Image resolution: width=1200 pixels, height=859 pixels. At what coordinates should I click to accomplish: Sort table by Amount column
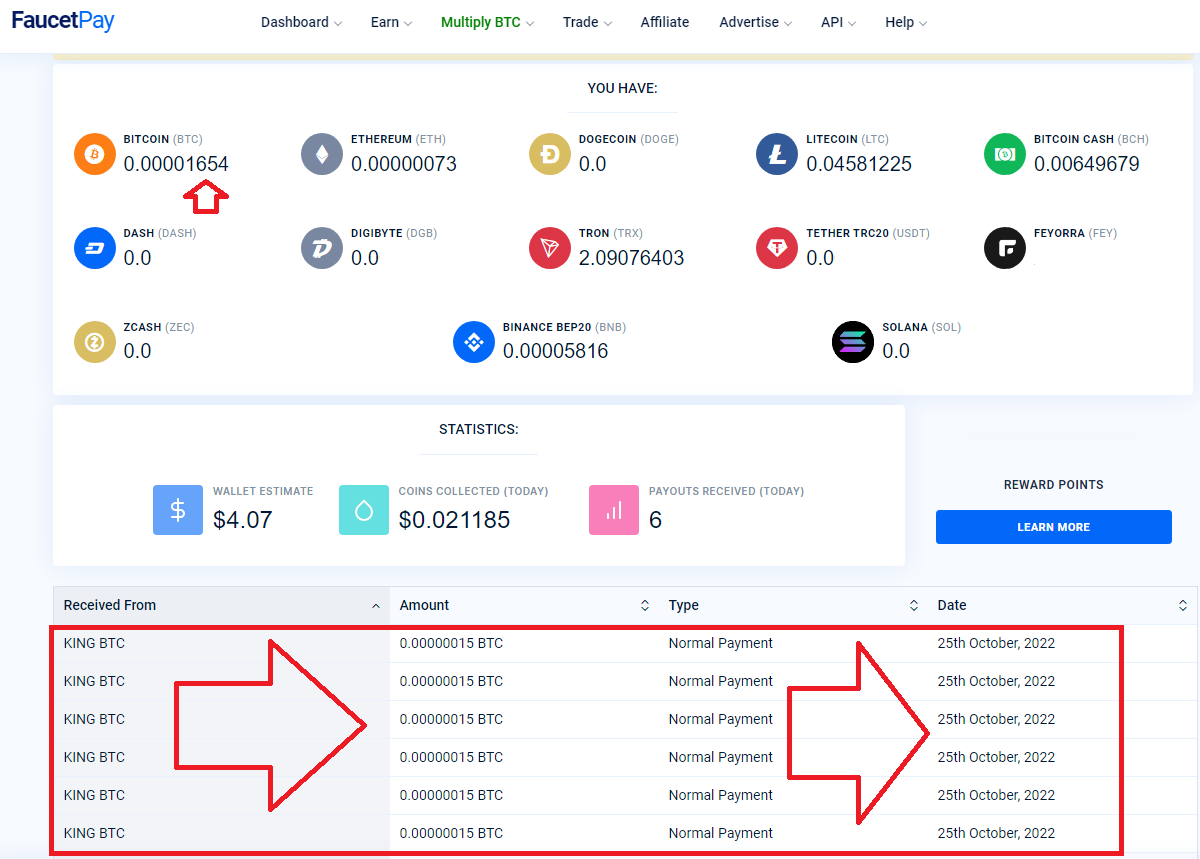click(524, 605)
